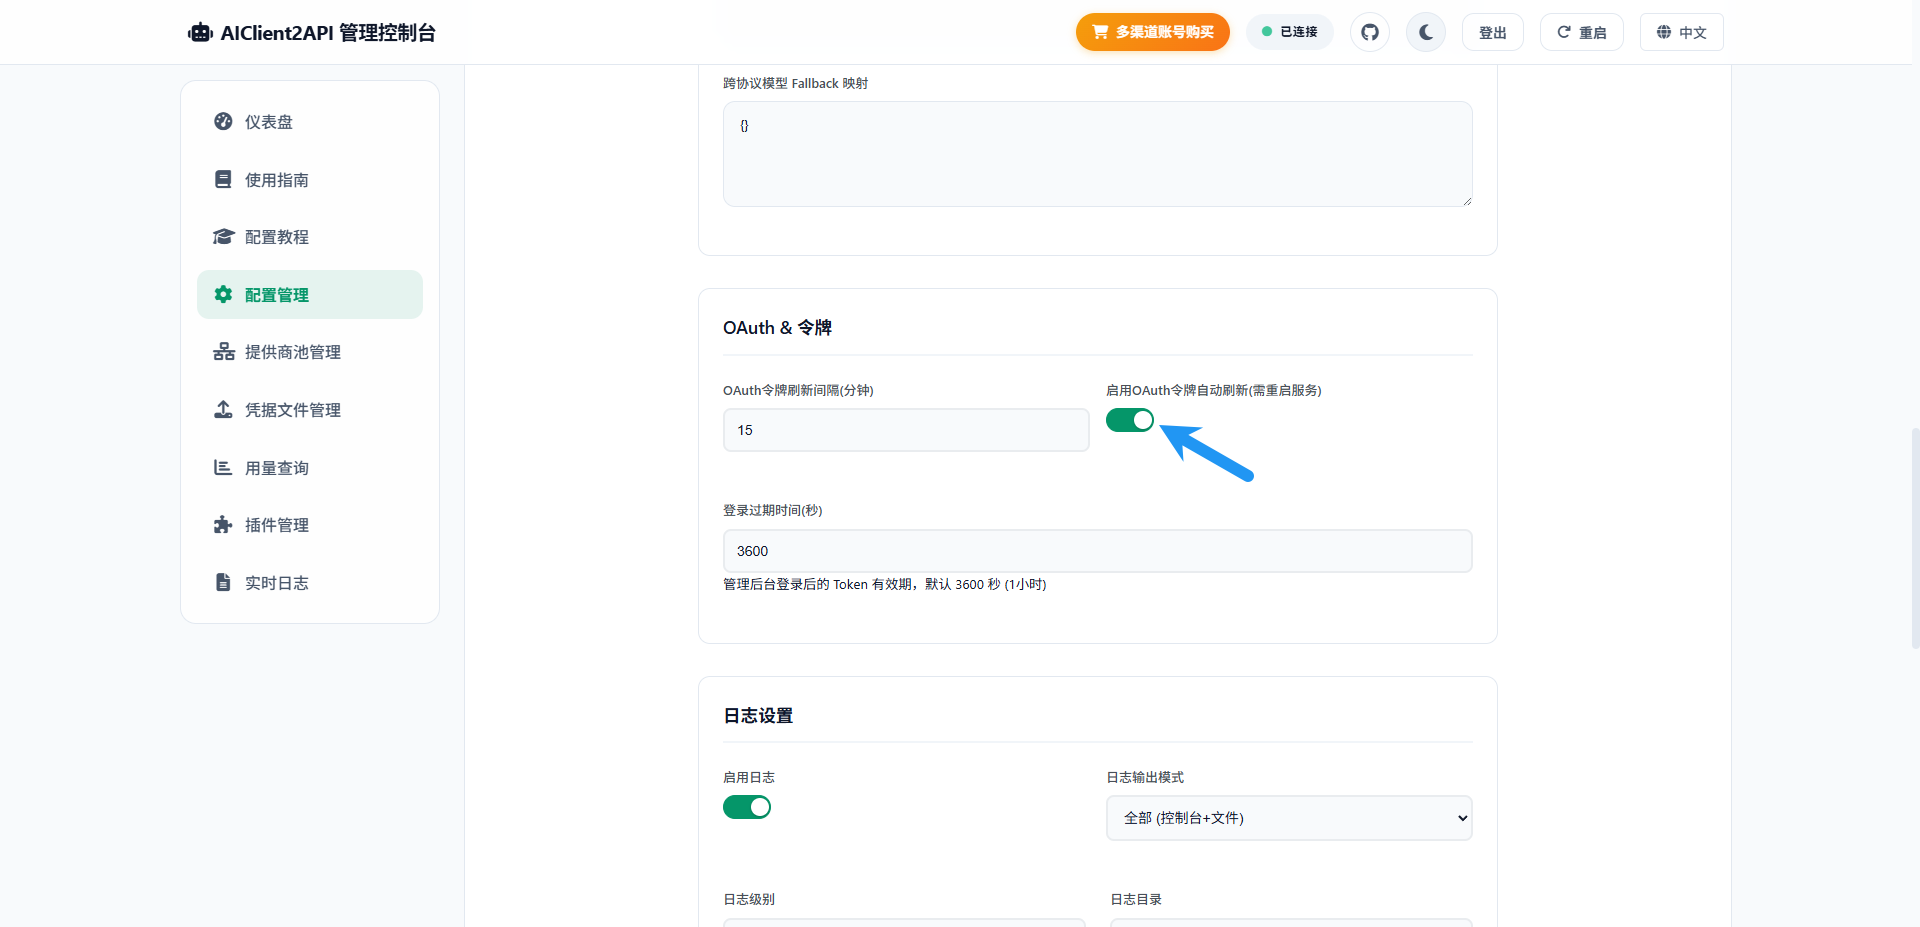Click the OAuth refresh interval field
Viewport: 1920px width, 927px height.
click(x=906, y=430)
